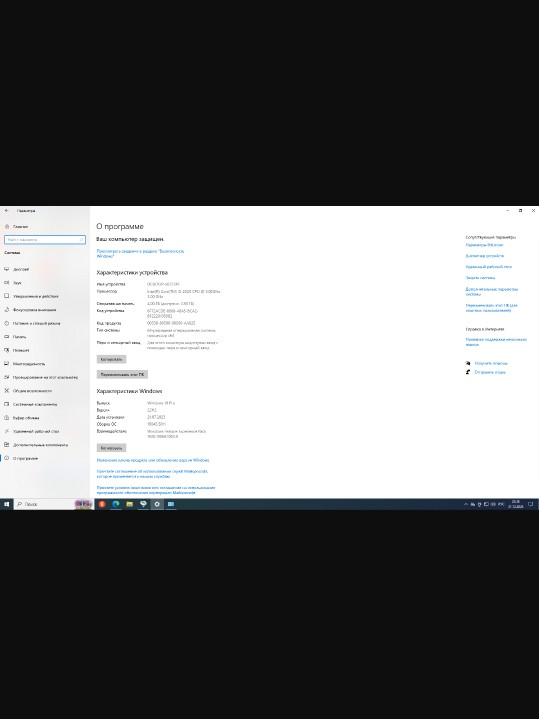Open the Диспетчер устройств (Device Manager) link
This screenshot has height=719, width=539.
484,256
